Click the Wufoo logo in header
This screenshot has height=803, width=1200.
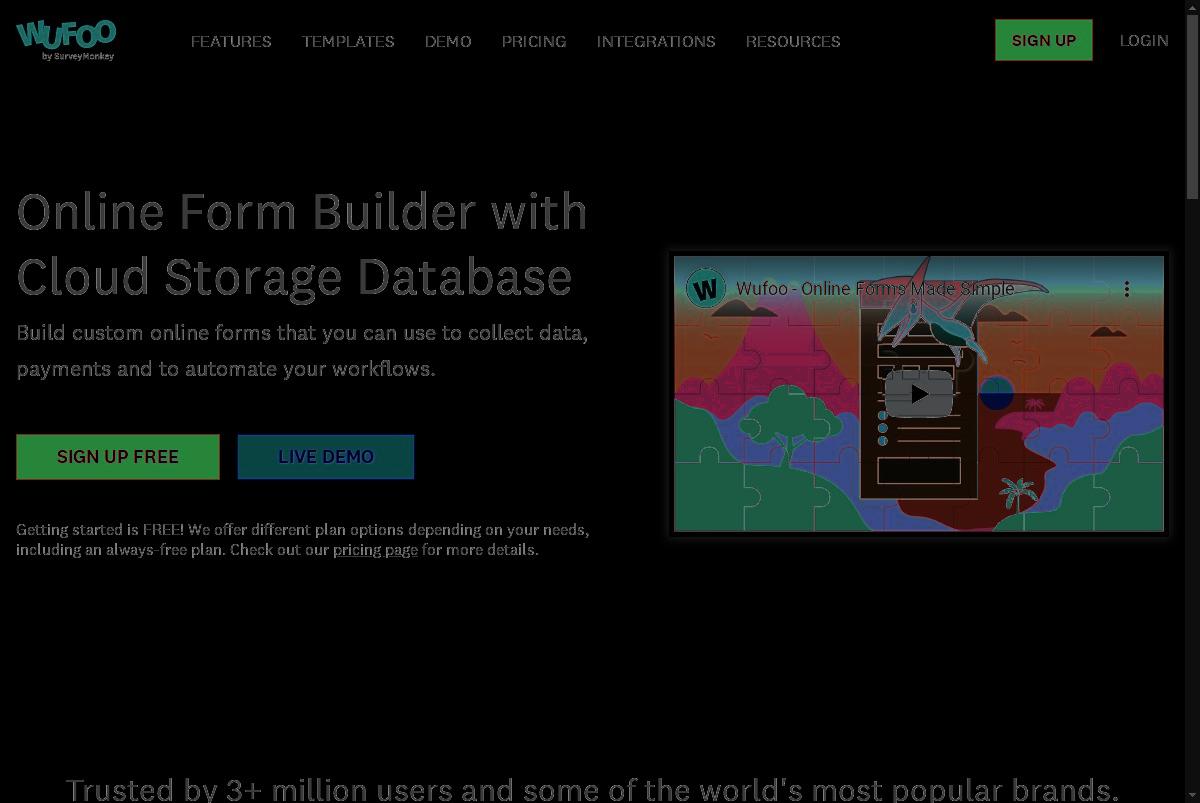click(66, 40)
